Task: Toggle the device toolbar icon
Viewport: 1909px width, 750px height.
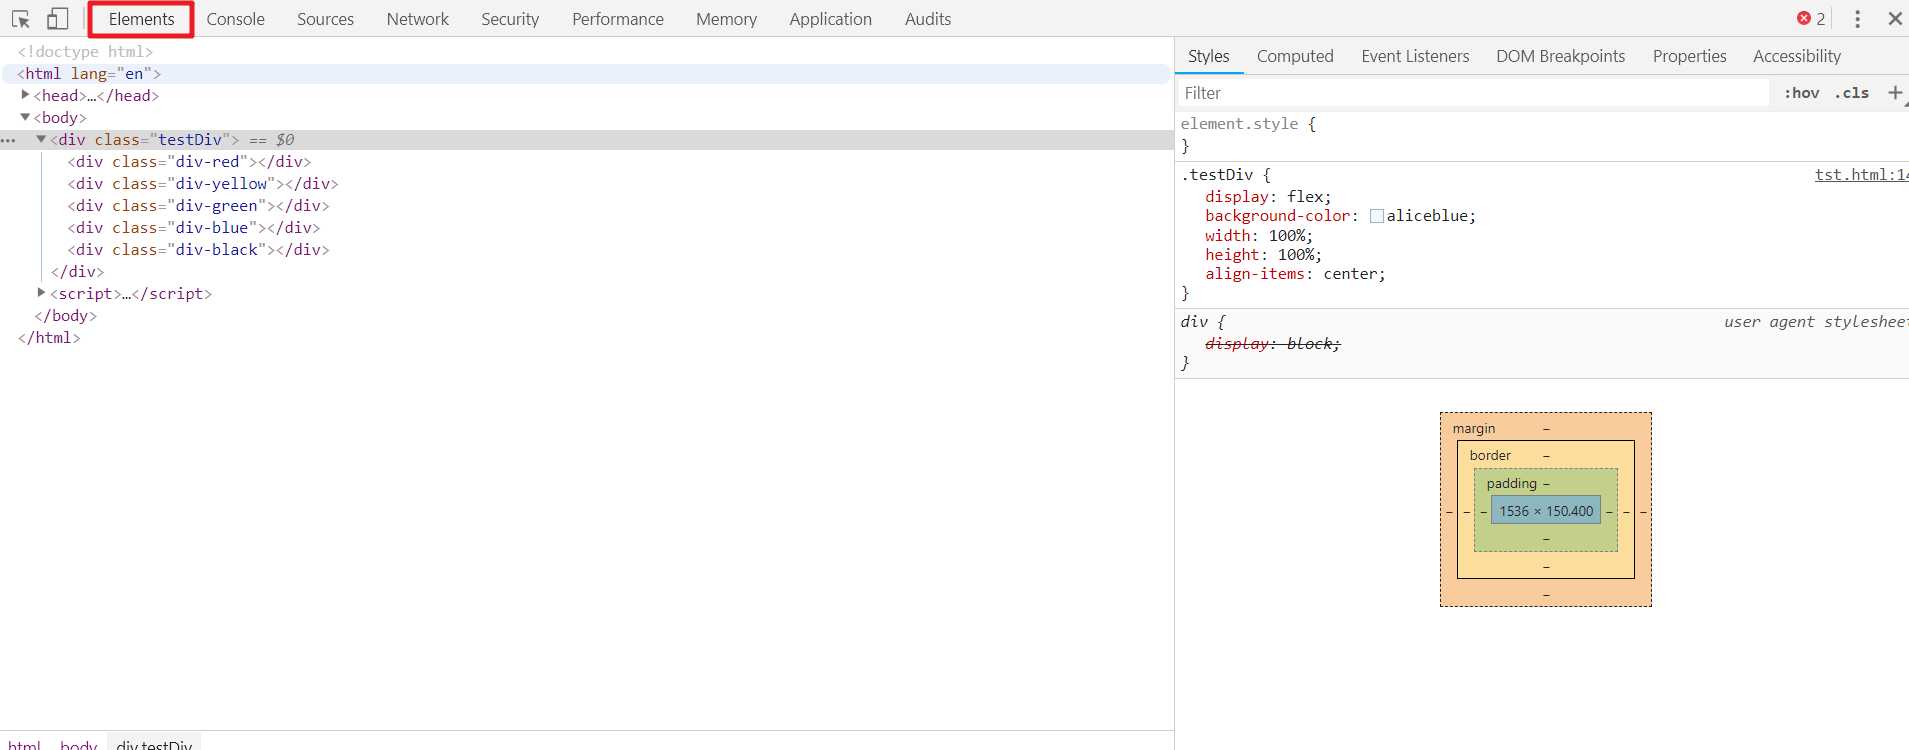Action: [x=58, y=19]
